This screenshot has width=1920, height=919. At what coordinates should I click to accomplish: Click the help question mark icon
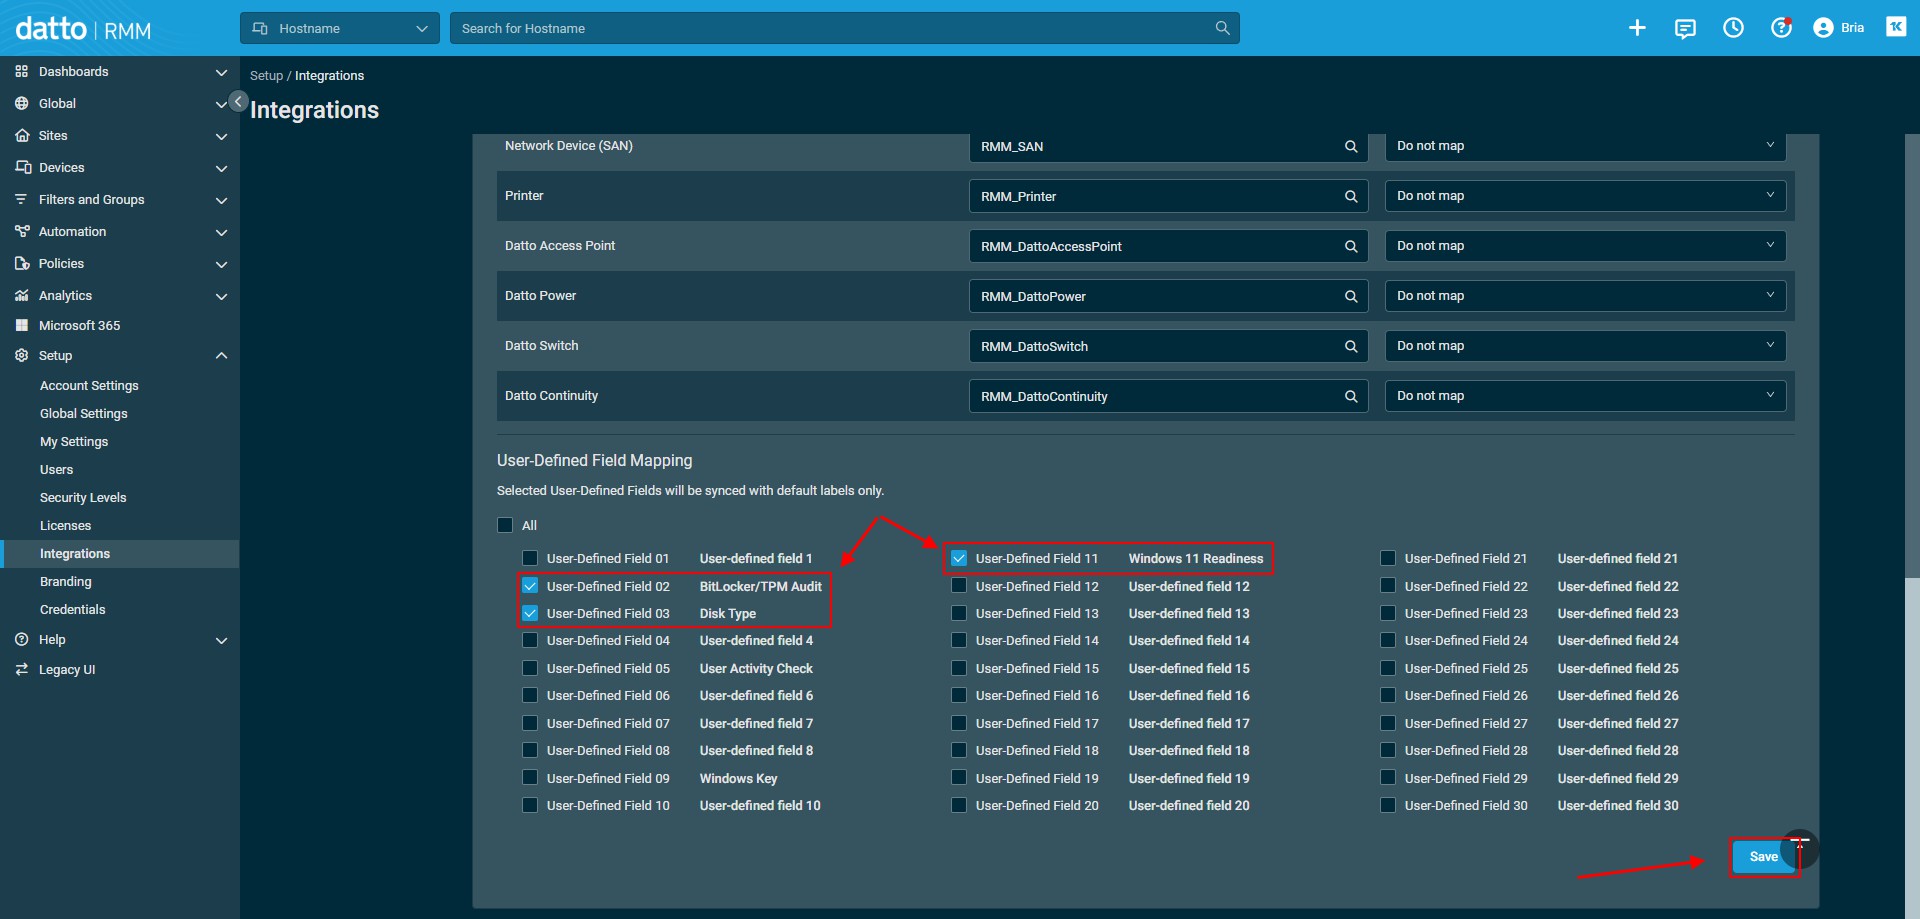(1781, 28)
